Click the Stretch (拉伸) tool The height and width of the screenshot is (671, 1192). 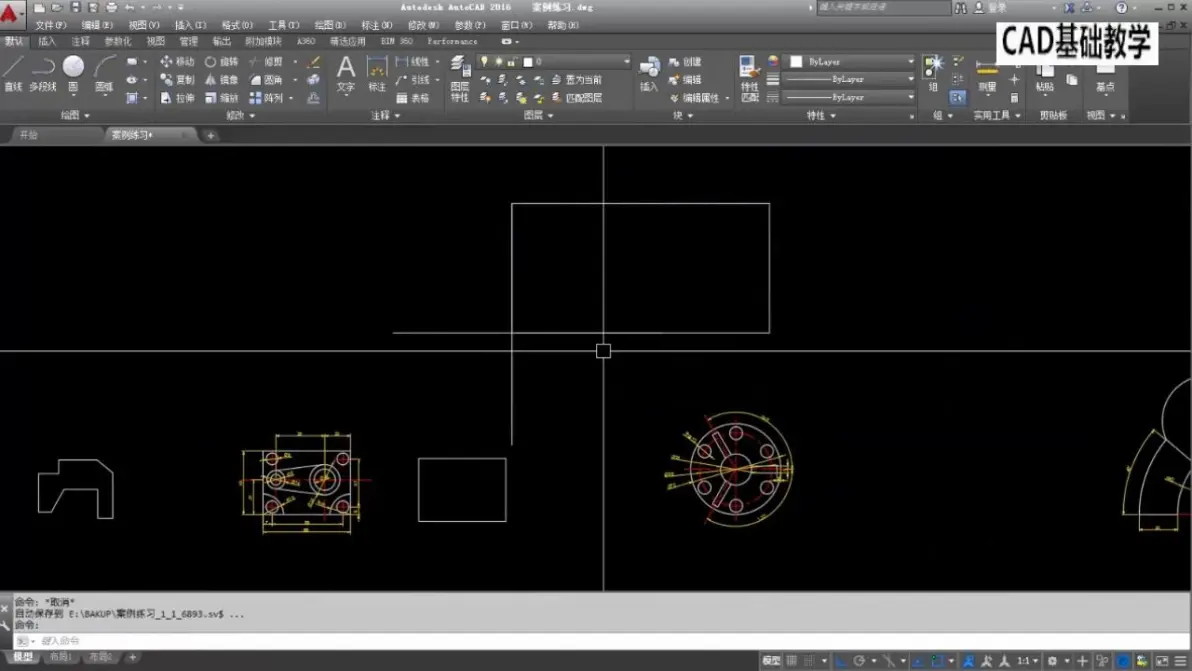pyautogui.click(x=178, y=98)
